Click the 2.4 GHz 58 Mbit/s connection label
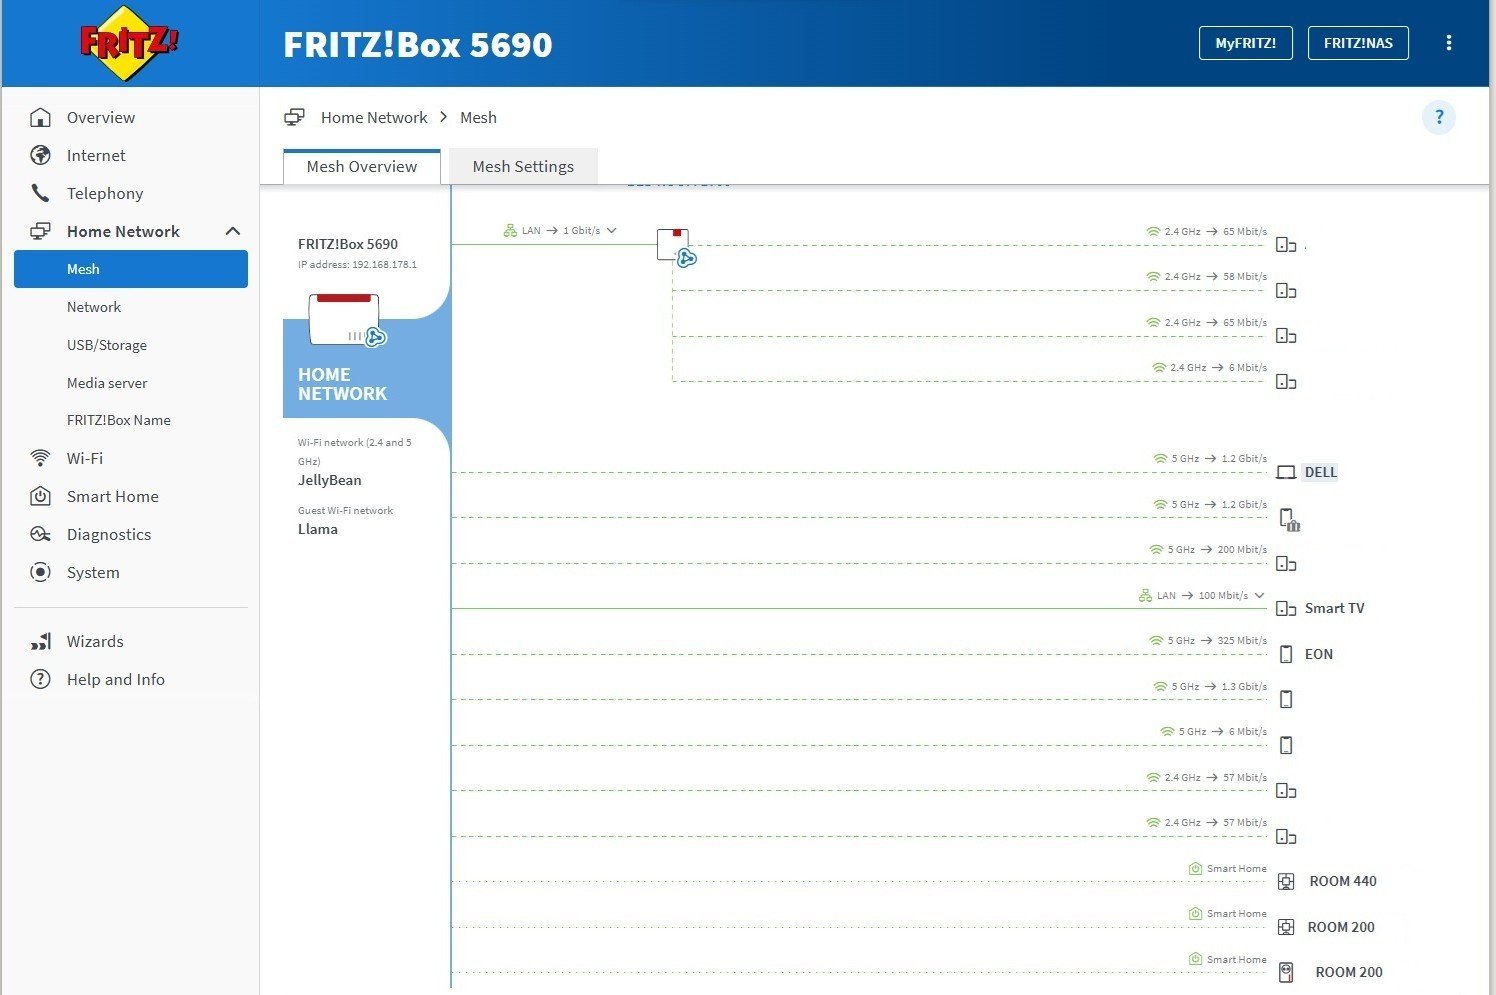 pos(1207,277)
